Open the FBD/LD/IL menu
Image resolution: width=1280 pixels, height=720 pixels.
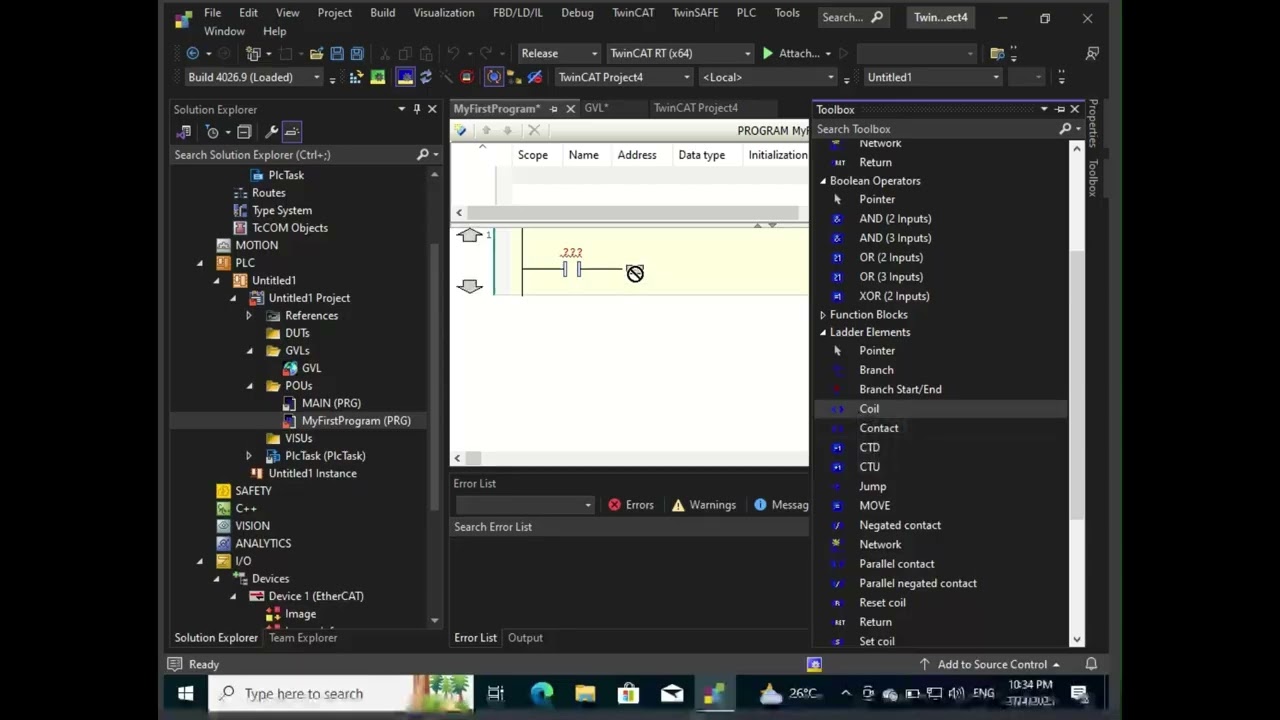tap(518, 13)
